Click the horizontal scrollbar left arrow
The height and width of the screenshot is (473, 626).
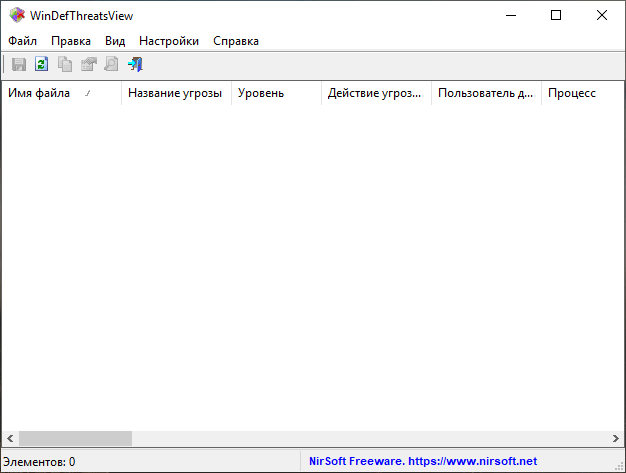(10, 439)
